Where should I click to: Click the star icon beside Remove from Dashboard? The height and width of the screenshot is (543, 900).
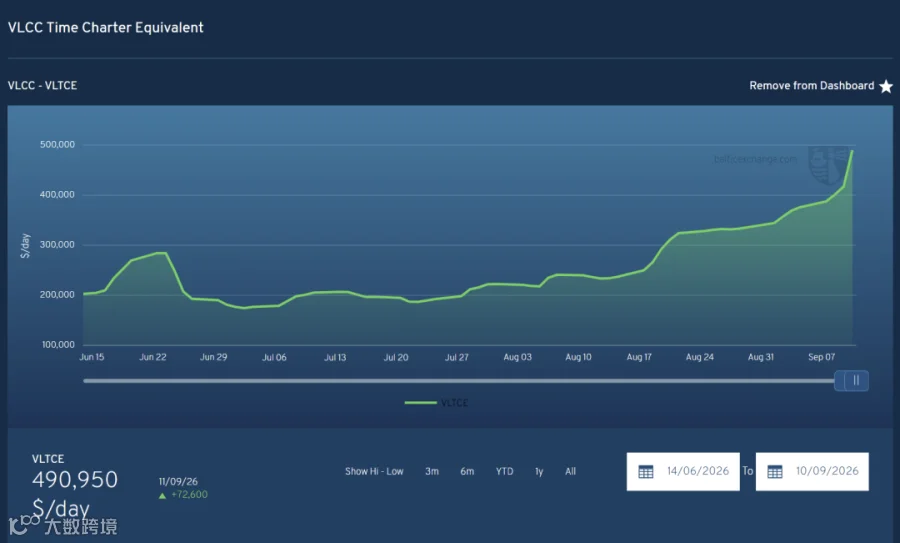click(x=886, y=86)
